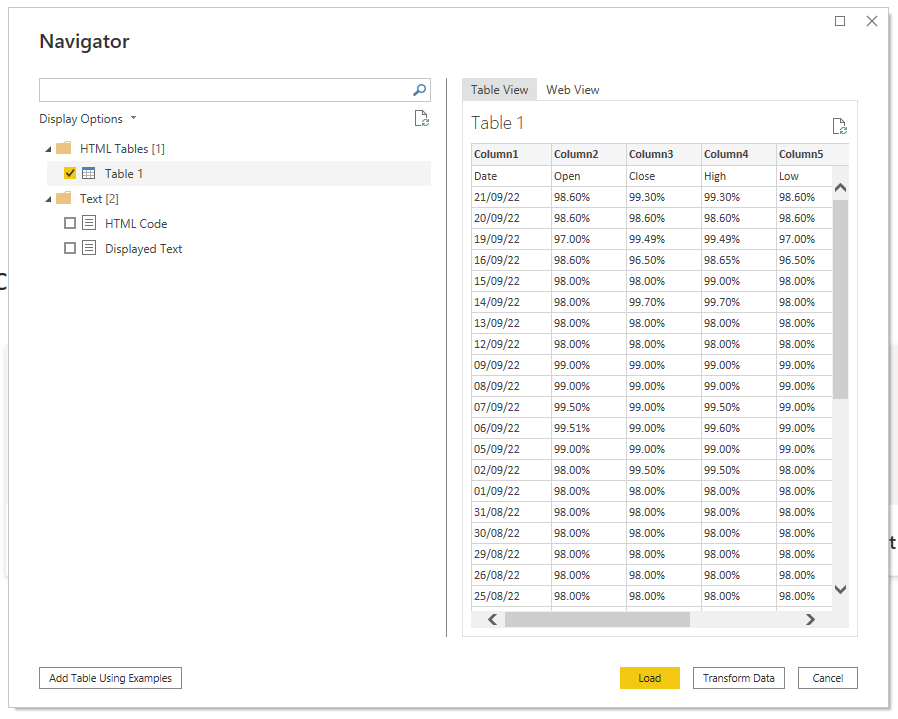Click the Table 1 table icon
Viewport: 898px width, 719px height.
89,173
